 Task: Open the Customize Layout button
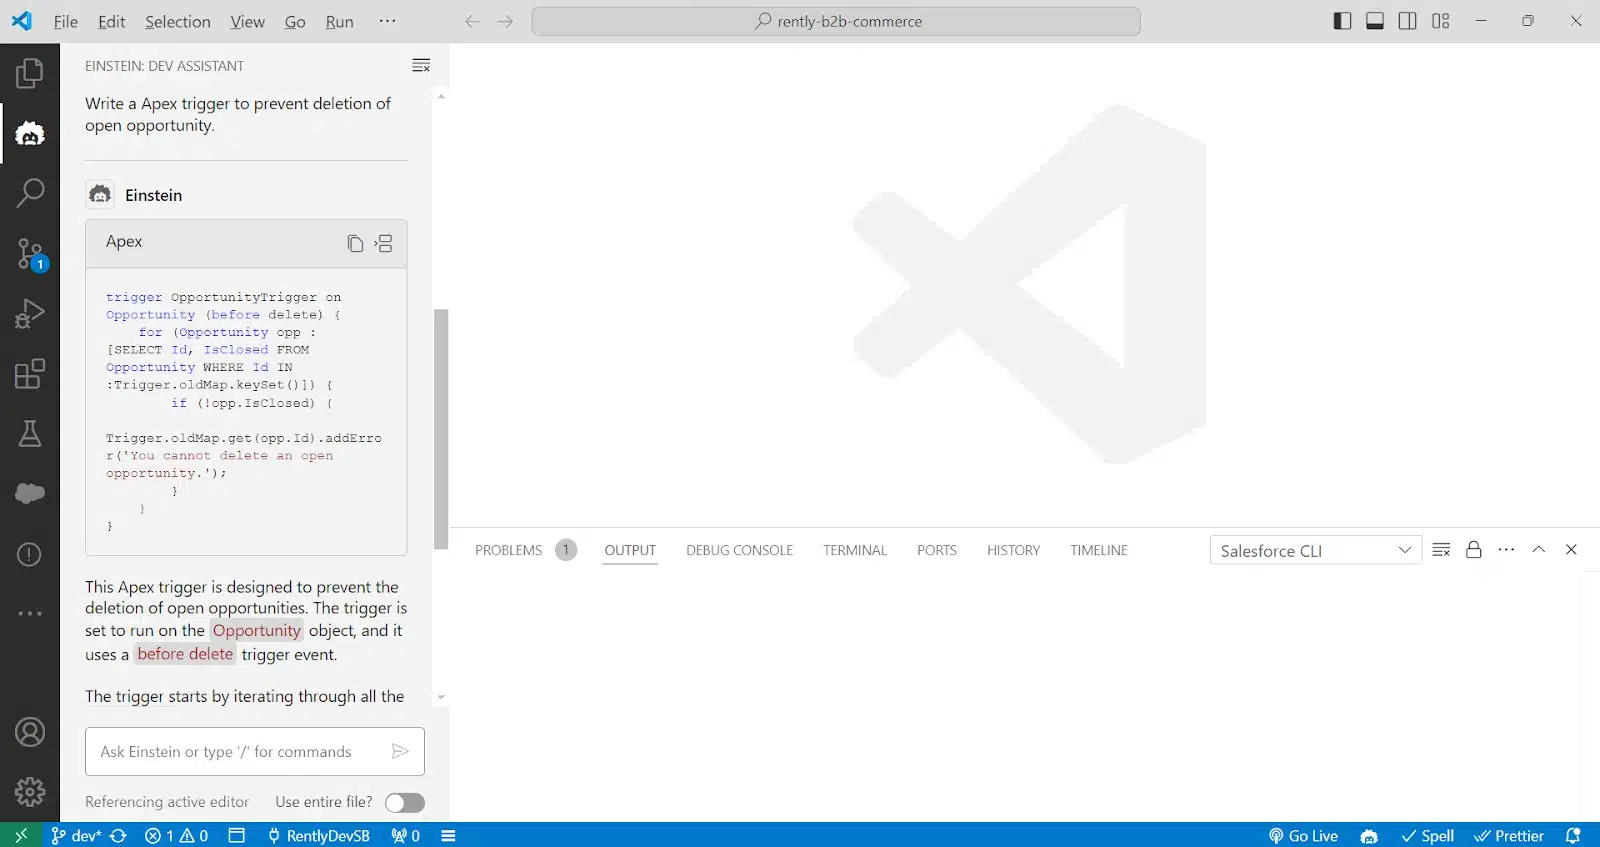(1441, 21)
